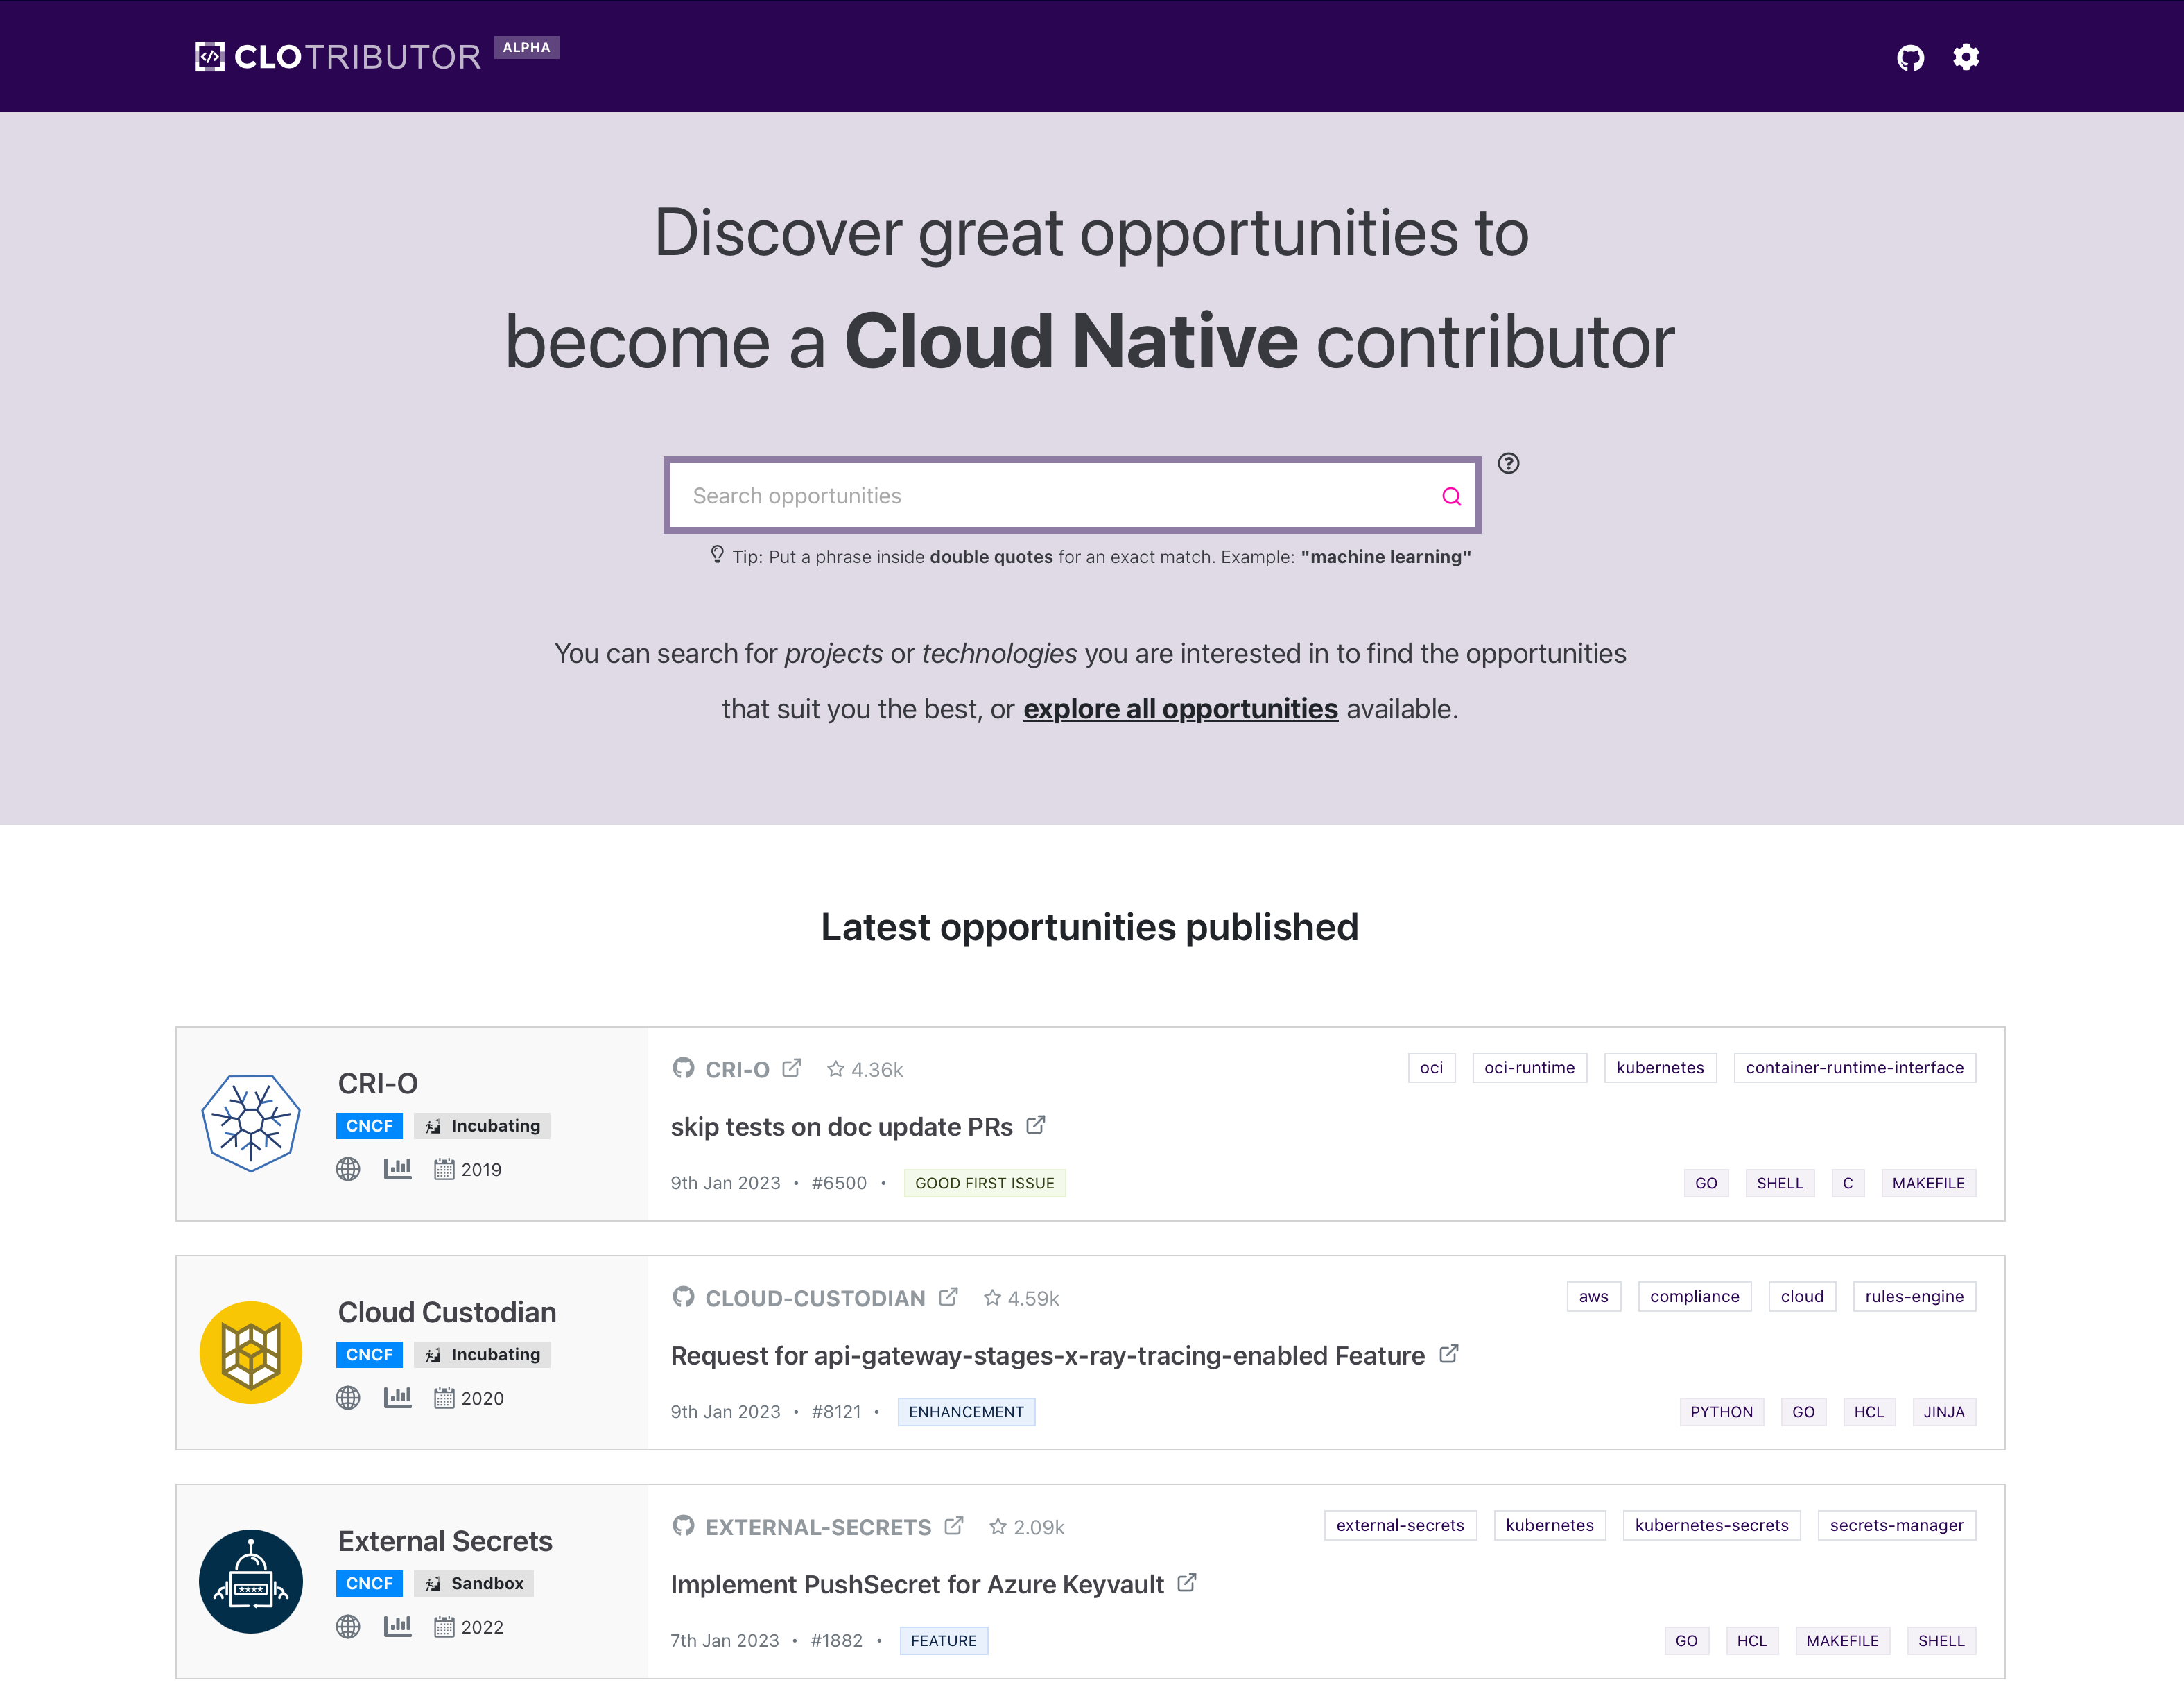The width and height of the screenshot is (2184, 1689).
Task: Click CRI-O project website globe icon
Action: 348,1169
